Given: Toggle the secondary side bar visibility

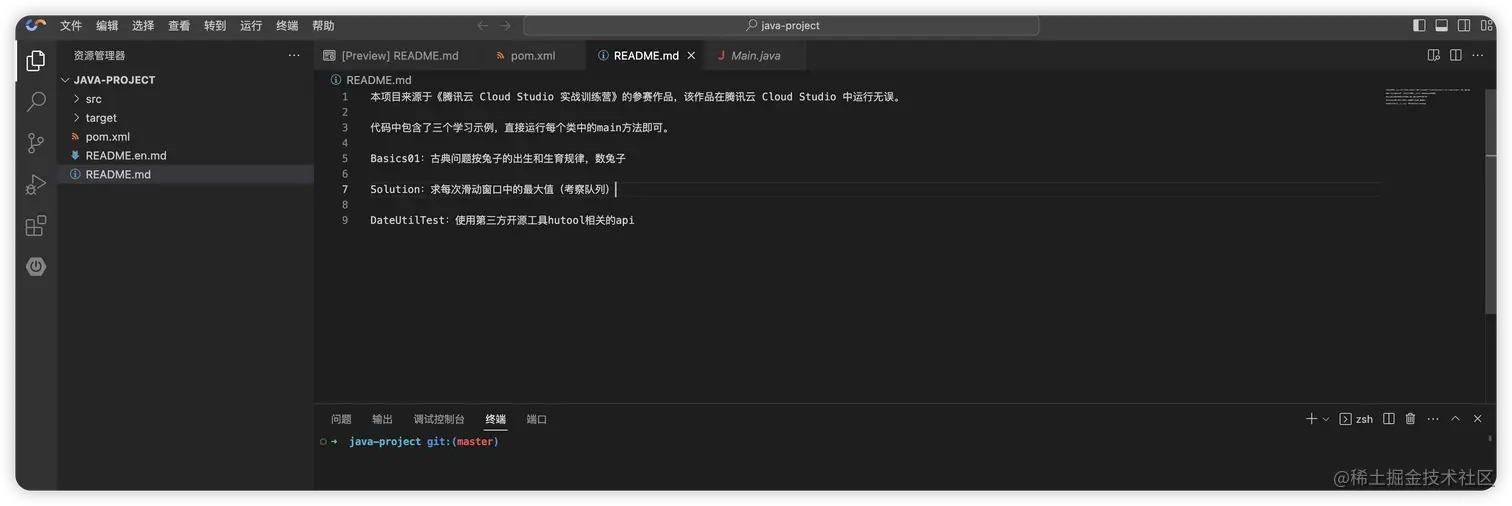Looking at the screenshot, I should 1463,25.
